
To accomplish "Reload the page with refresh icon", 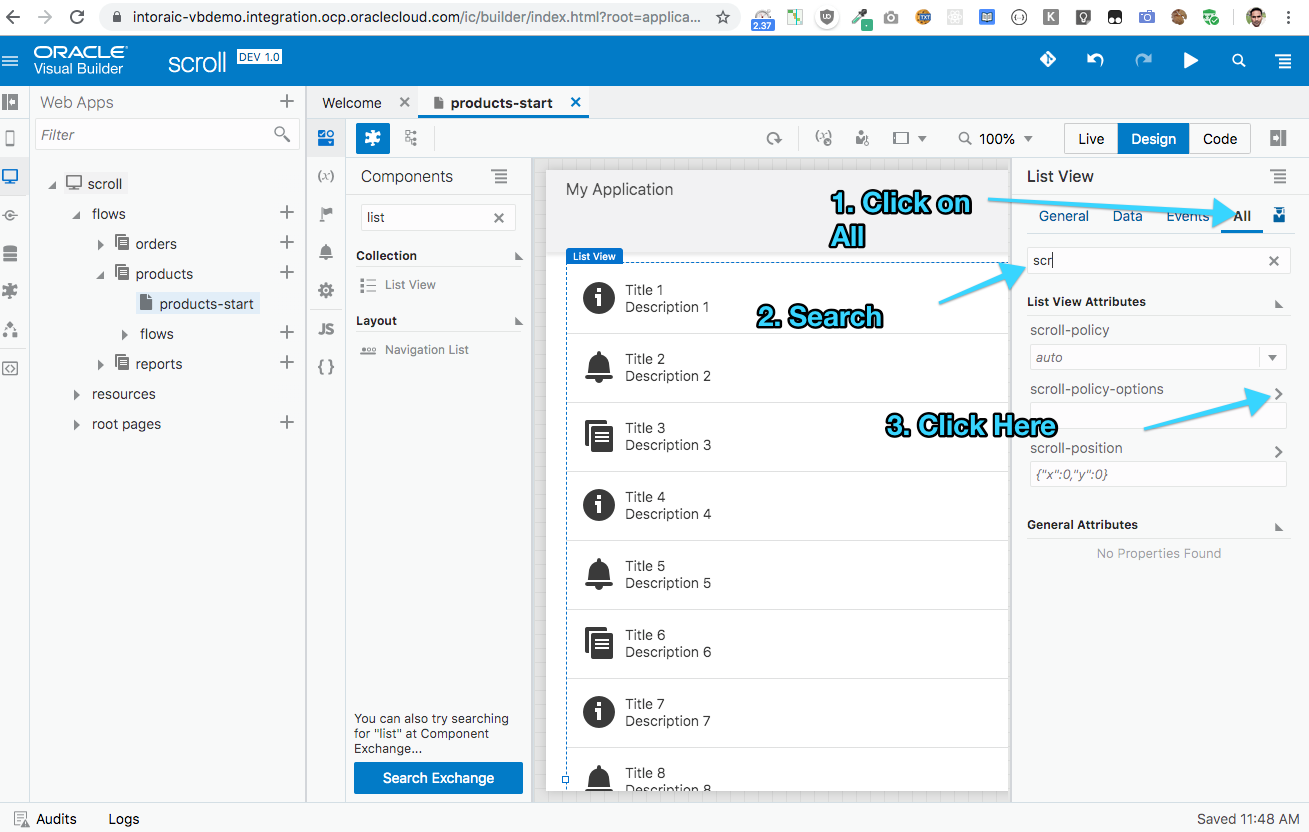I will tap(774, 139).
